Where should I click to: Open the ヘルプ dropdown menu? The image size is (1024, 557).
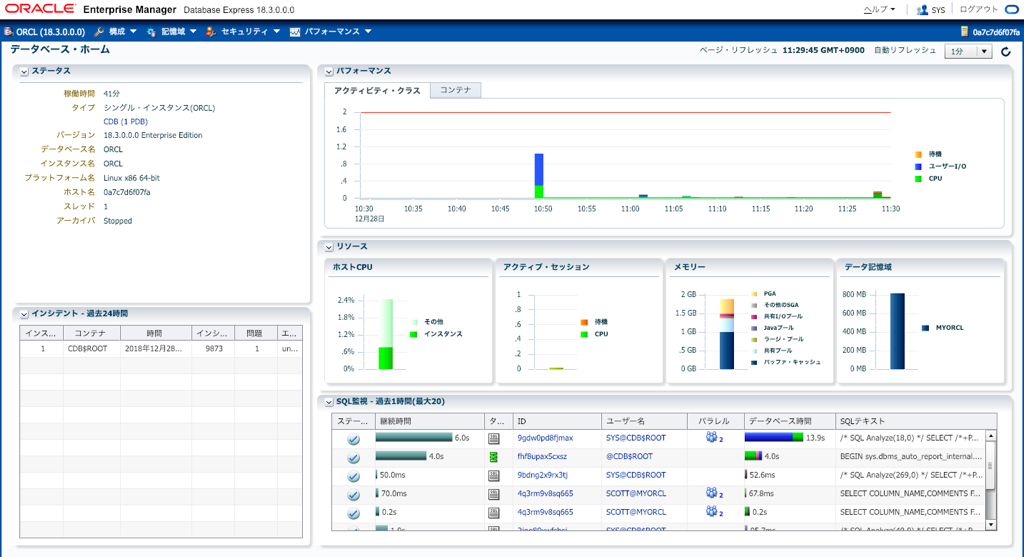[x=879, y=10]
